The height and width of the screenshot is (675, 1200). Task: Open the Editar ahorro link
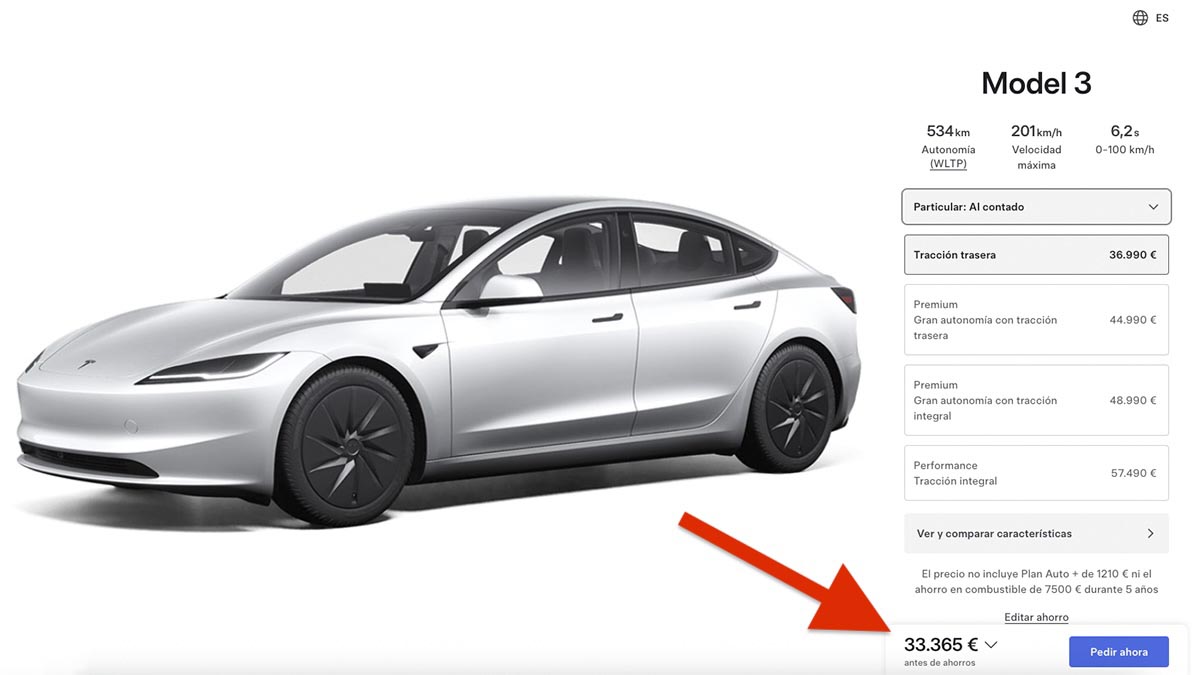pyautogui.click(x=1036, y=617)
